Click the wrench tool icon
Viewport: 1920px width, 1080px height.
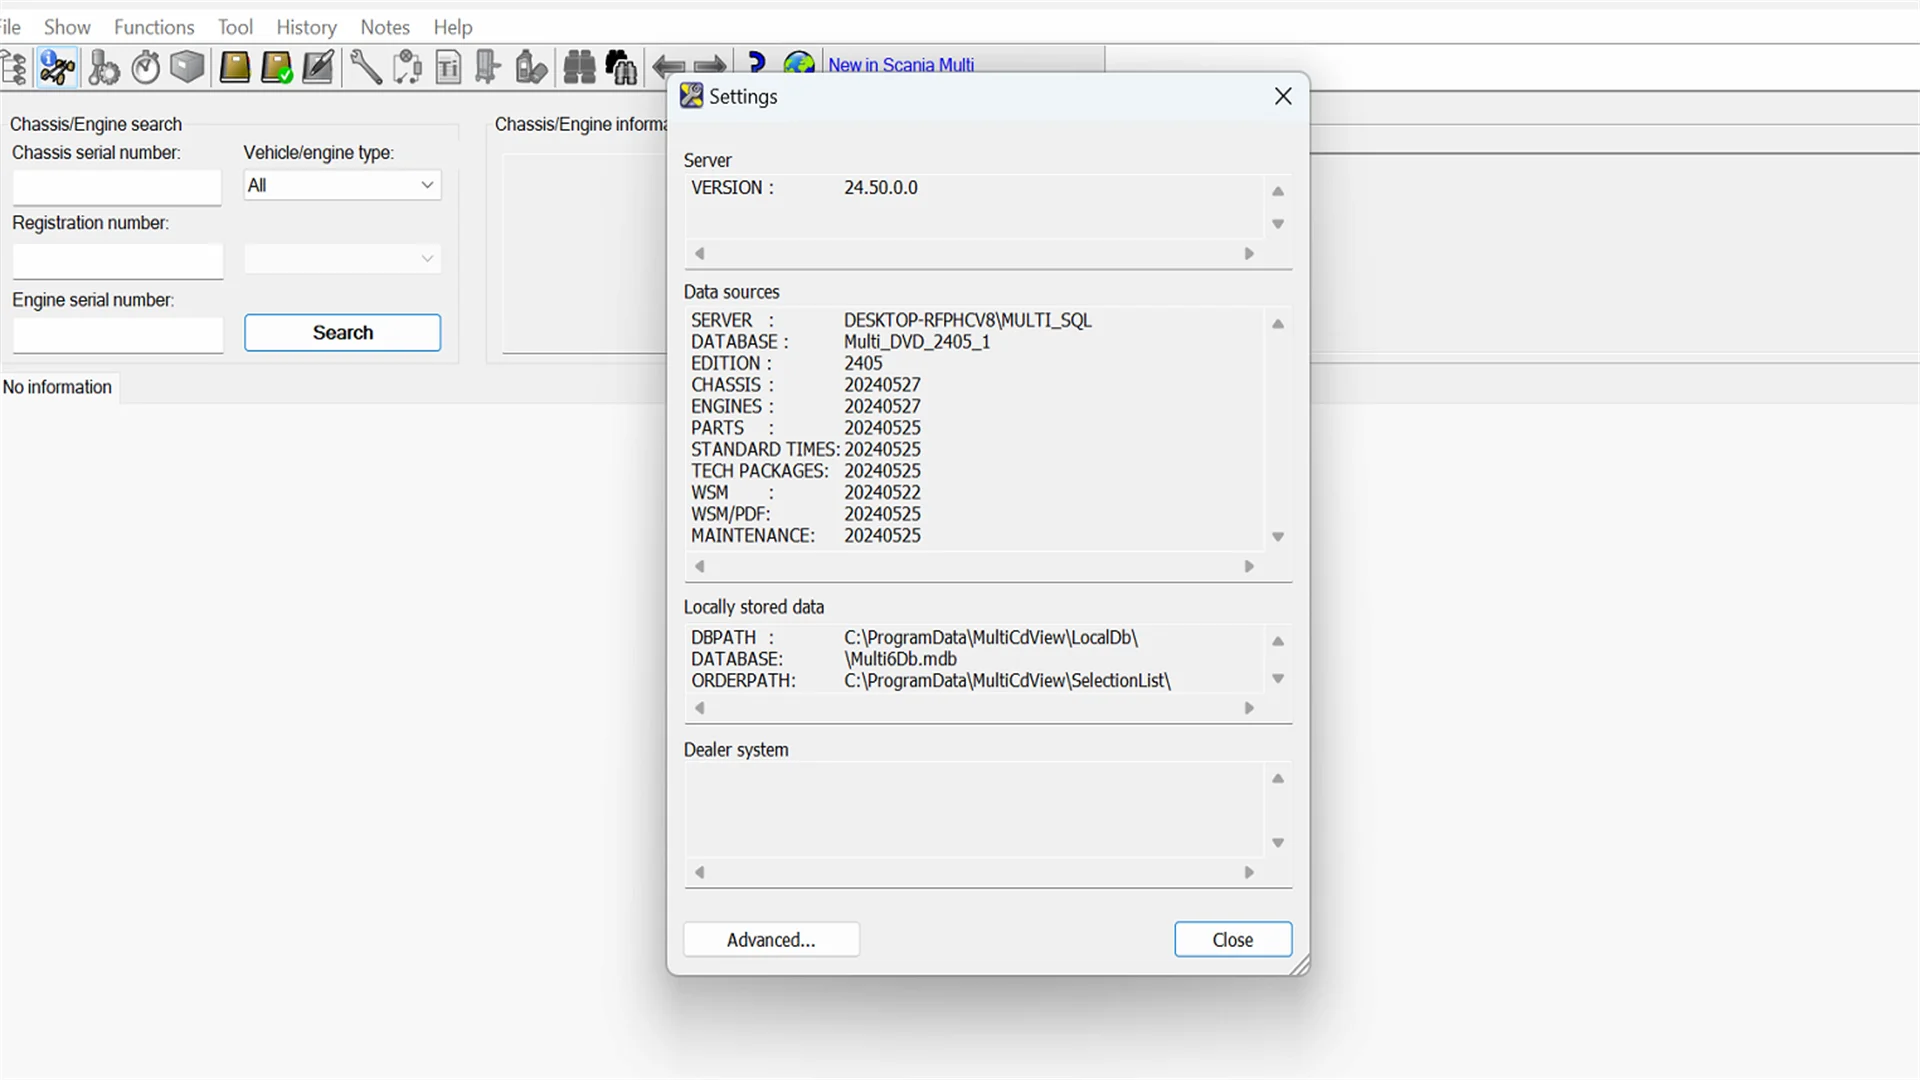pyautogui.click(x=365, y=67)
